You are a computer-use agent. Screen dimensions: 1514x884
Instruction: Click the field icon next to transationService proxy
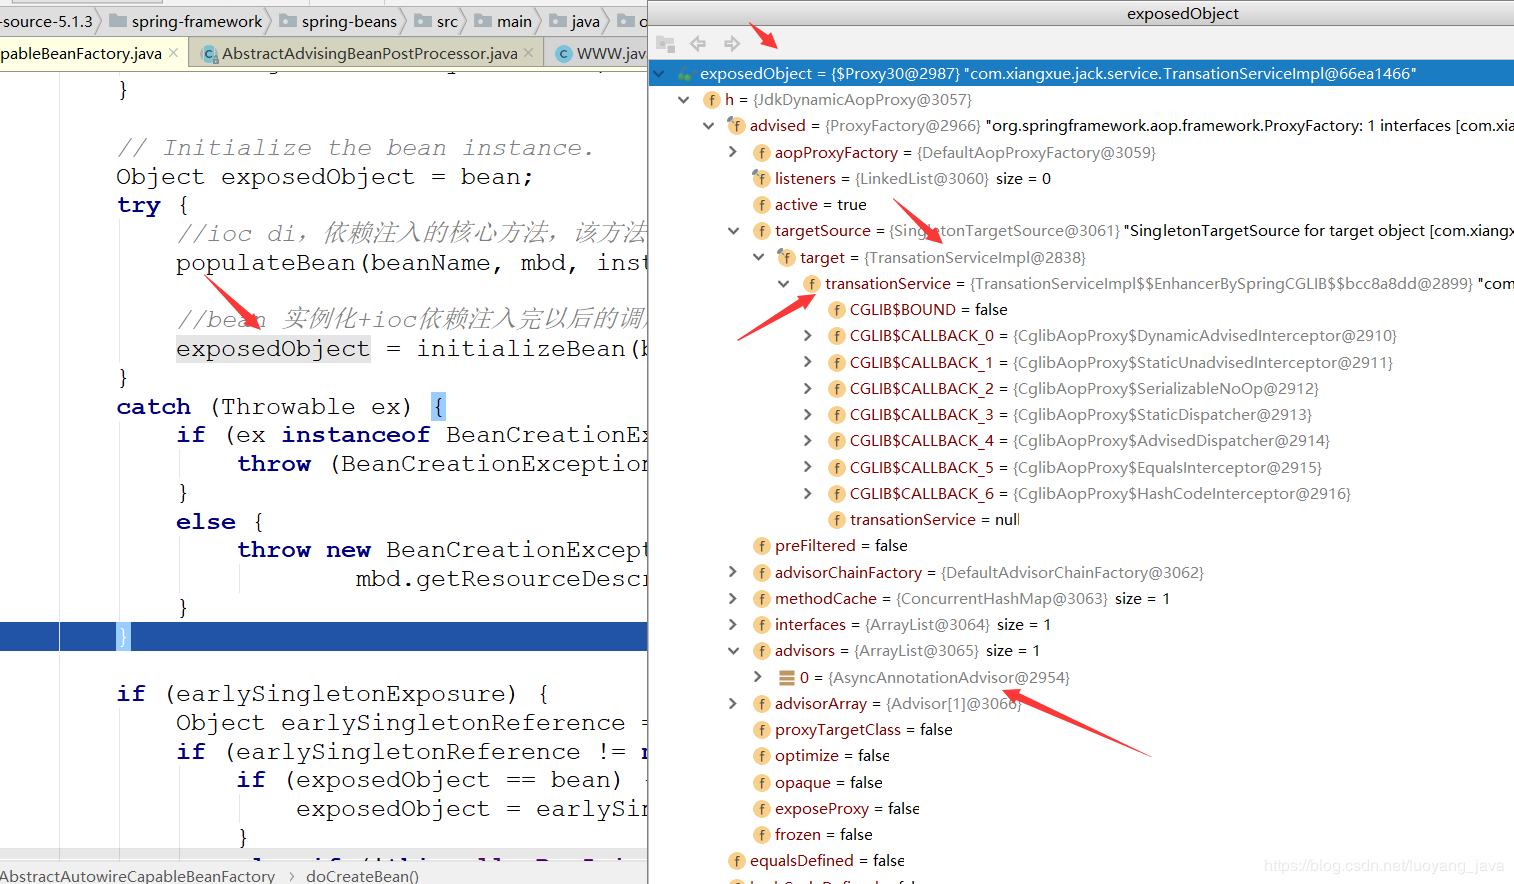[x=811, y=284]
